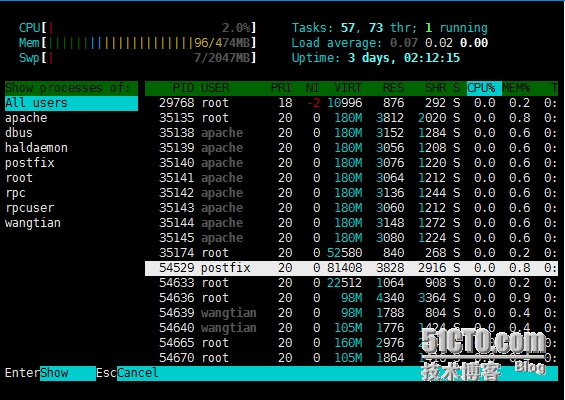Select apache process row PID 35144
Viewport: 565px width, 400px height.
tap(351, 223)
